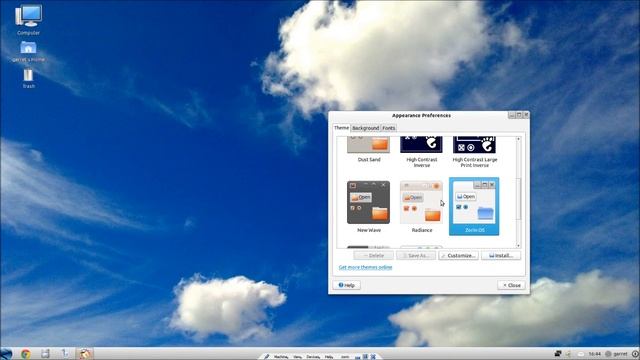Viewport: 640px width, 360px height.
Task: Click the close X icon on bottom toolbar
Action: coord(373,357)
